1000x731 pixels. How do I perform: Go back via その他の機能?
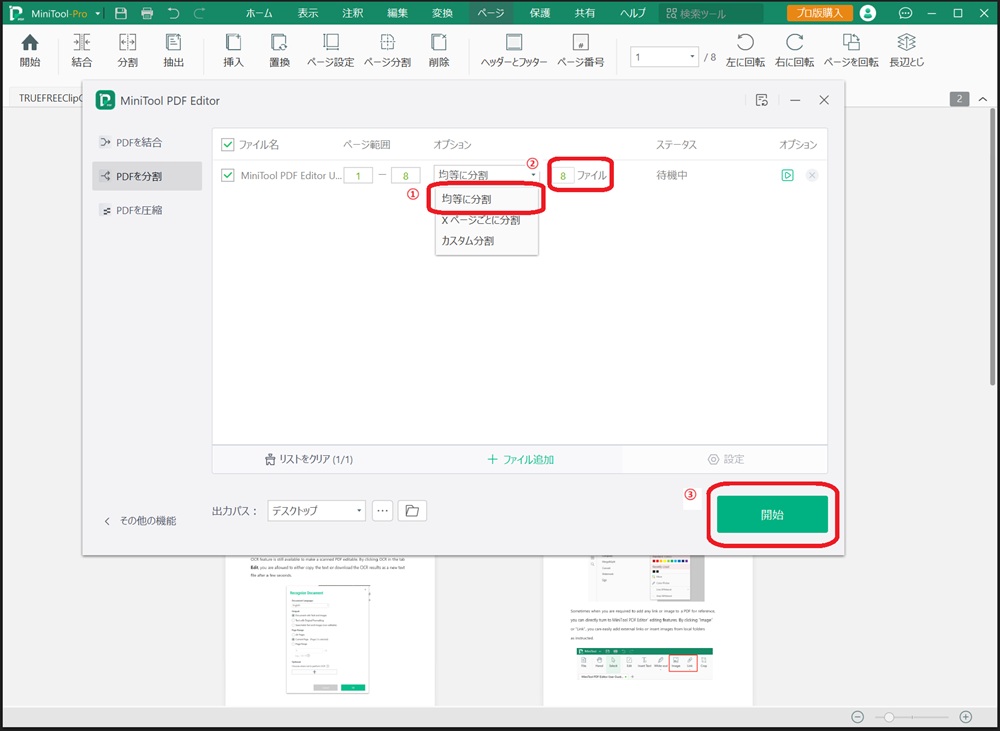[x=140, y=521]
